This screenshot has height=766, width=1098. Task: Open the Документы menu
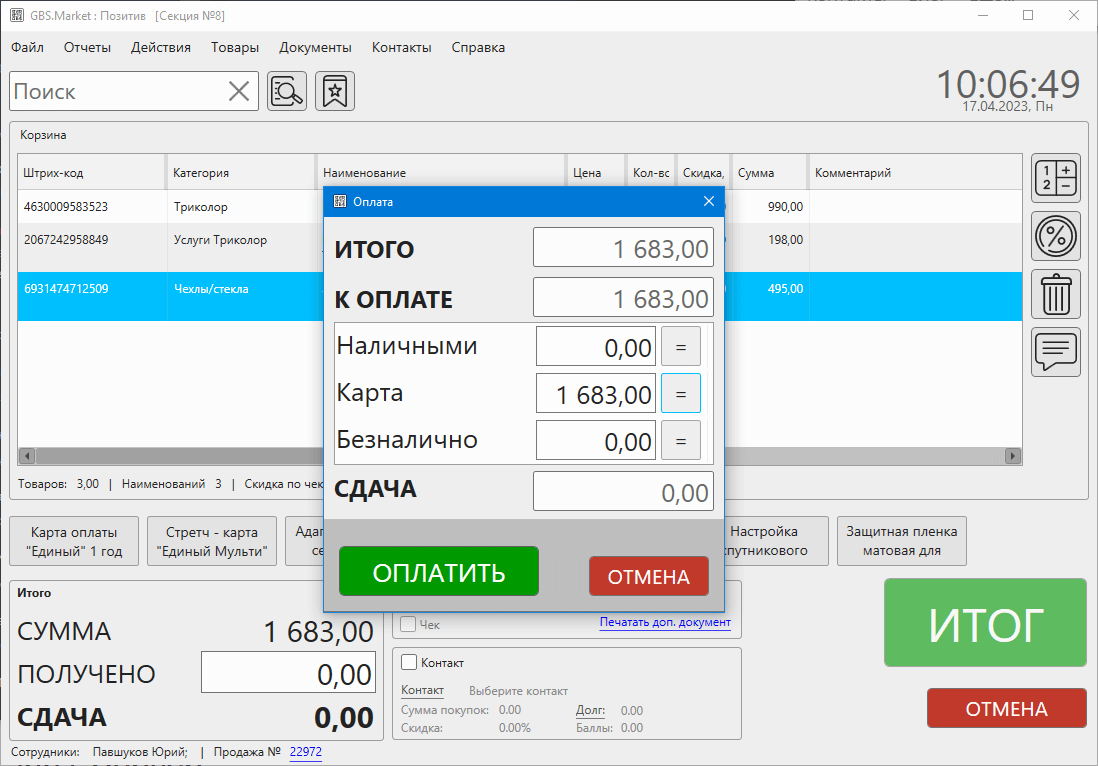click(314, 47)
